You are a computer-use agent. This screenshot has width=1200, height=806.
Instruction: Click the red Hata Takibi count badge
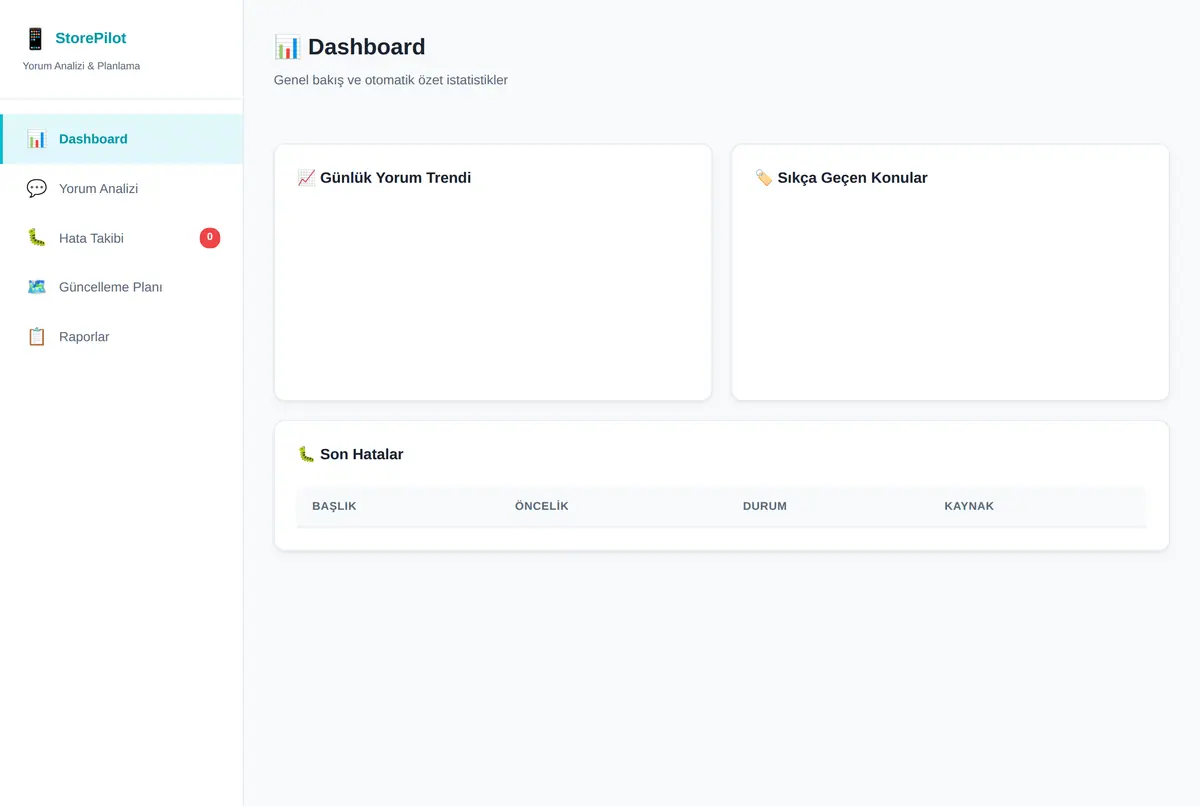210,238
